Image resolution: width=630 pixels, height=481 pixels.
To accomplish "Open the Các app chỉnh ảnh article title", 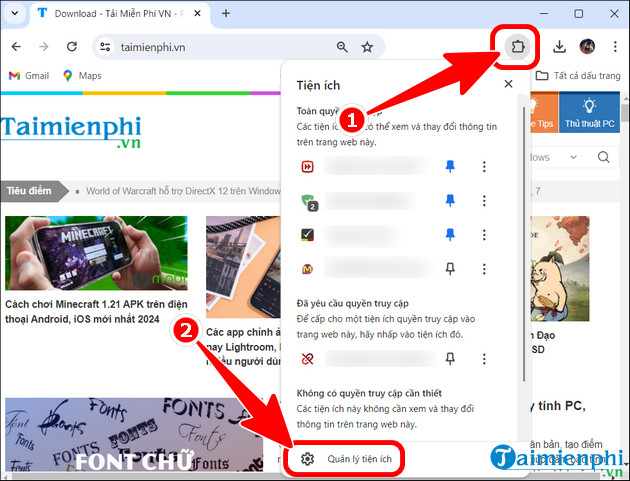I will tap(243, 347).
